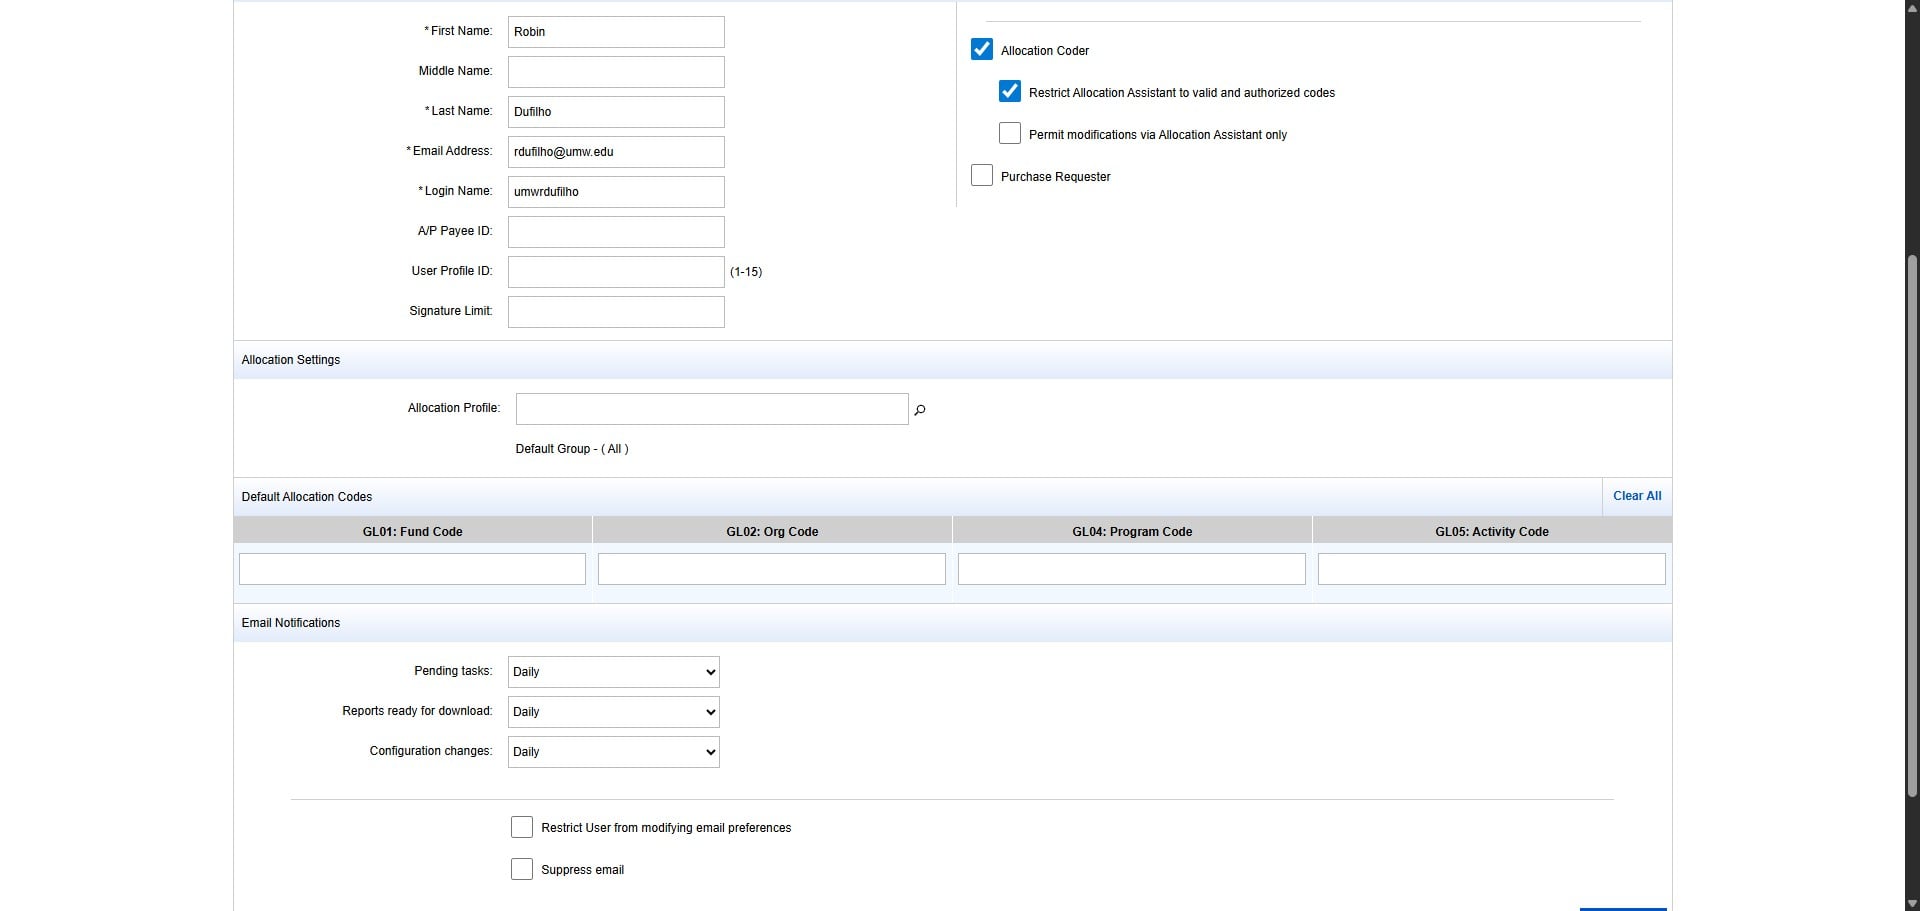Click the GL01: Fund Code input
1920x911 pixels.
412,569
